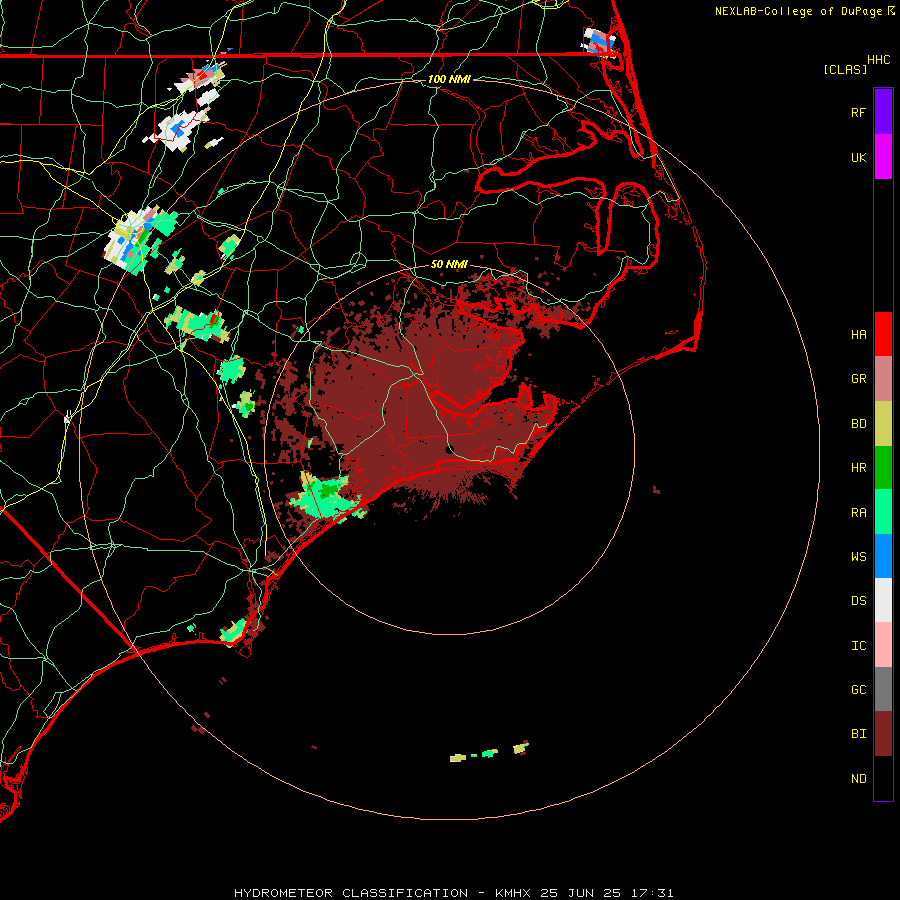Click the KMHX station identifier
The width and height of the screenshot is (900, 900).
click(513, 893)
